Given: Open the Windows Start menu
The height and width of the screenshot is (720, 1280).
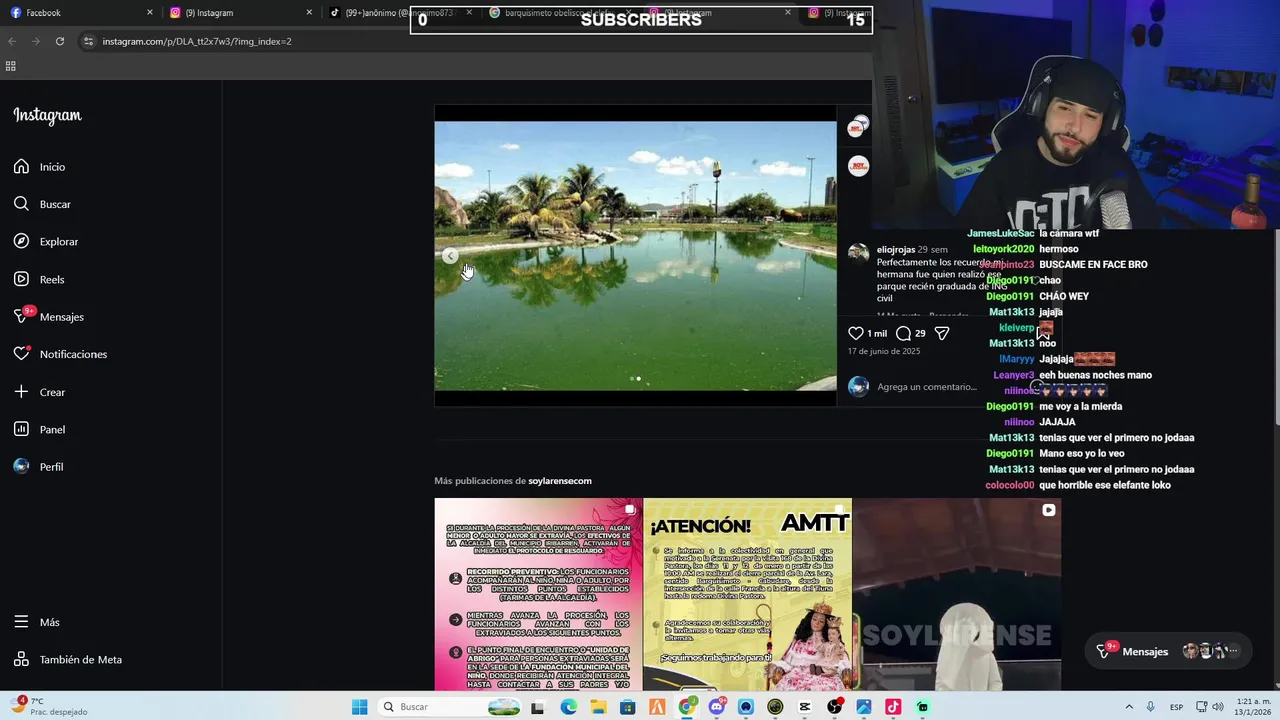Looking at the screenshot, I should (x=360, y=707).
